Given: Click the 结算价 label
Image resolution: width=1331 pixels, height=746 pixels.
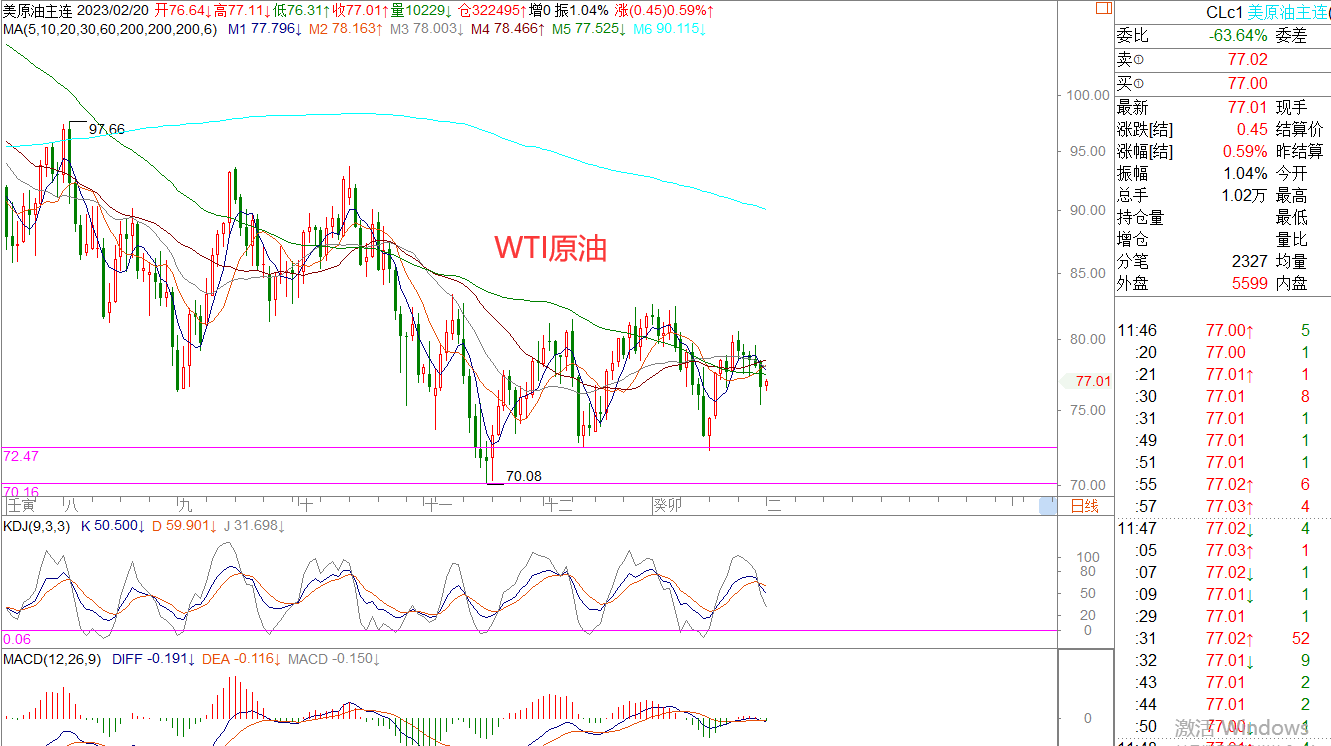Looking at the screenshot, I should 1300,129.
